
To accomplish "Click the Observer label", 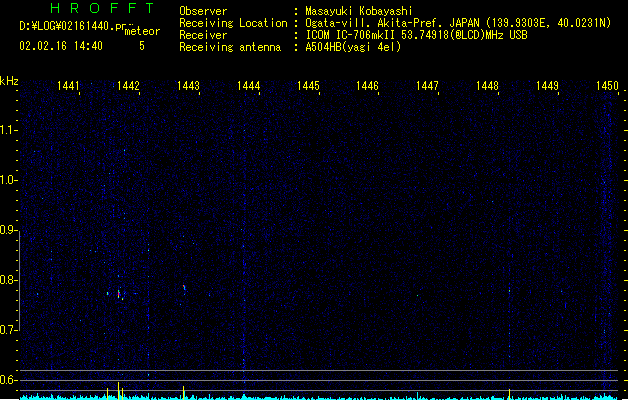I will tap(203, 11).
